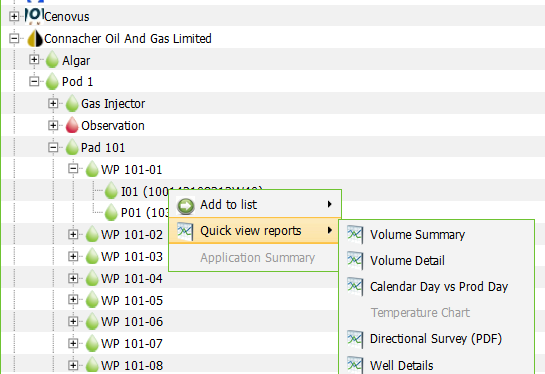Expand the WP 101-04 well pair
Image resolution: width=545 pixels, height=374 pixels.
(73, 278)
